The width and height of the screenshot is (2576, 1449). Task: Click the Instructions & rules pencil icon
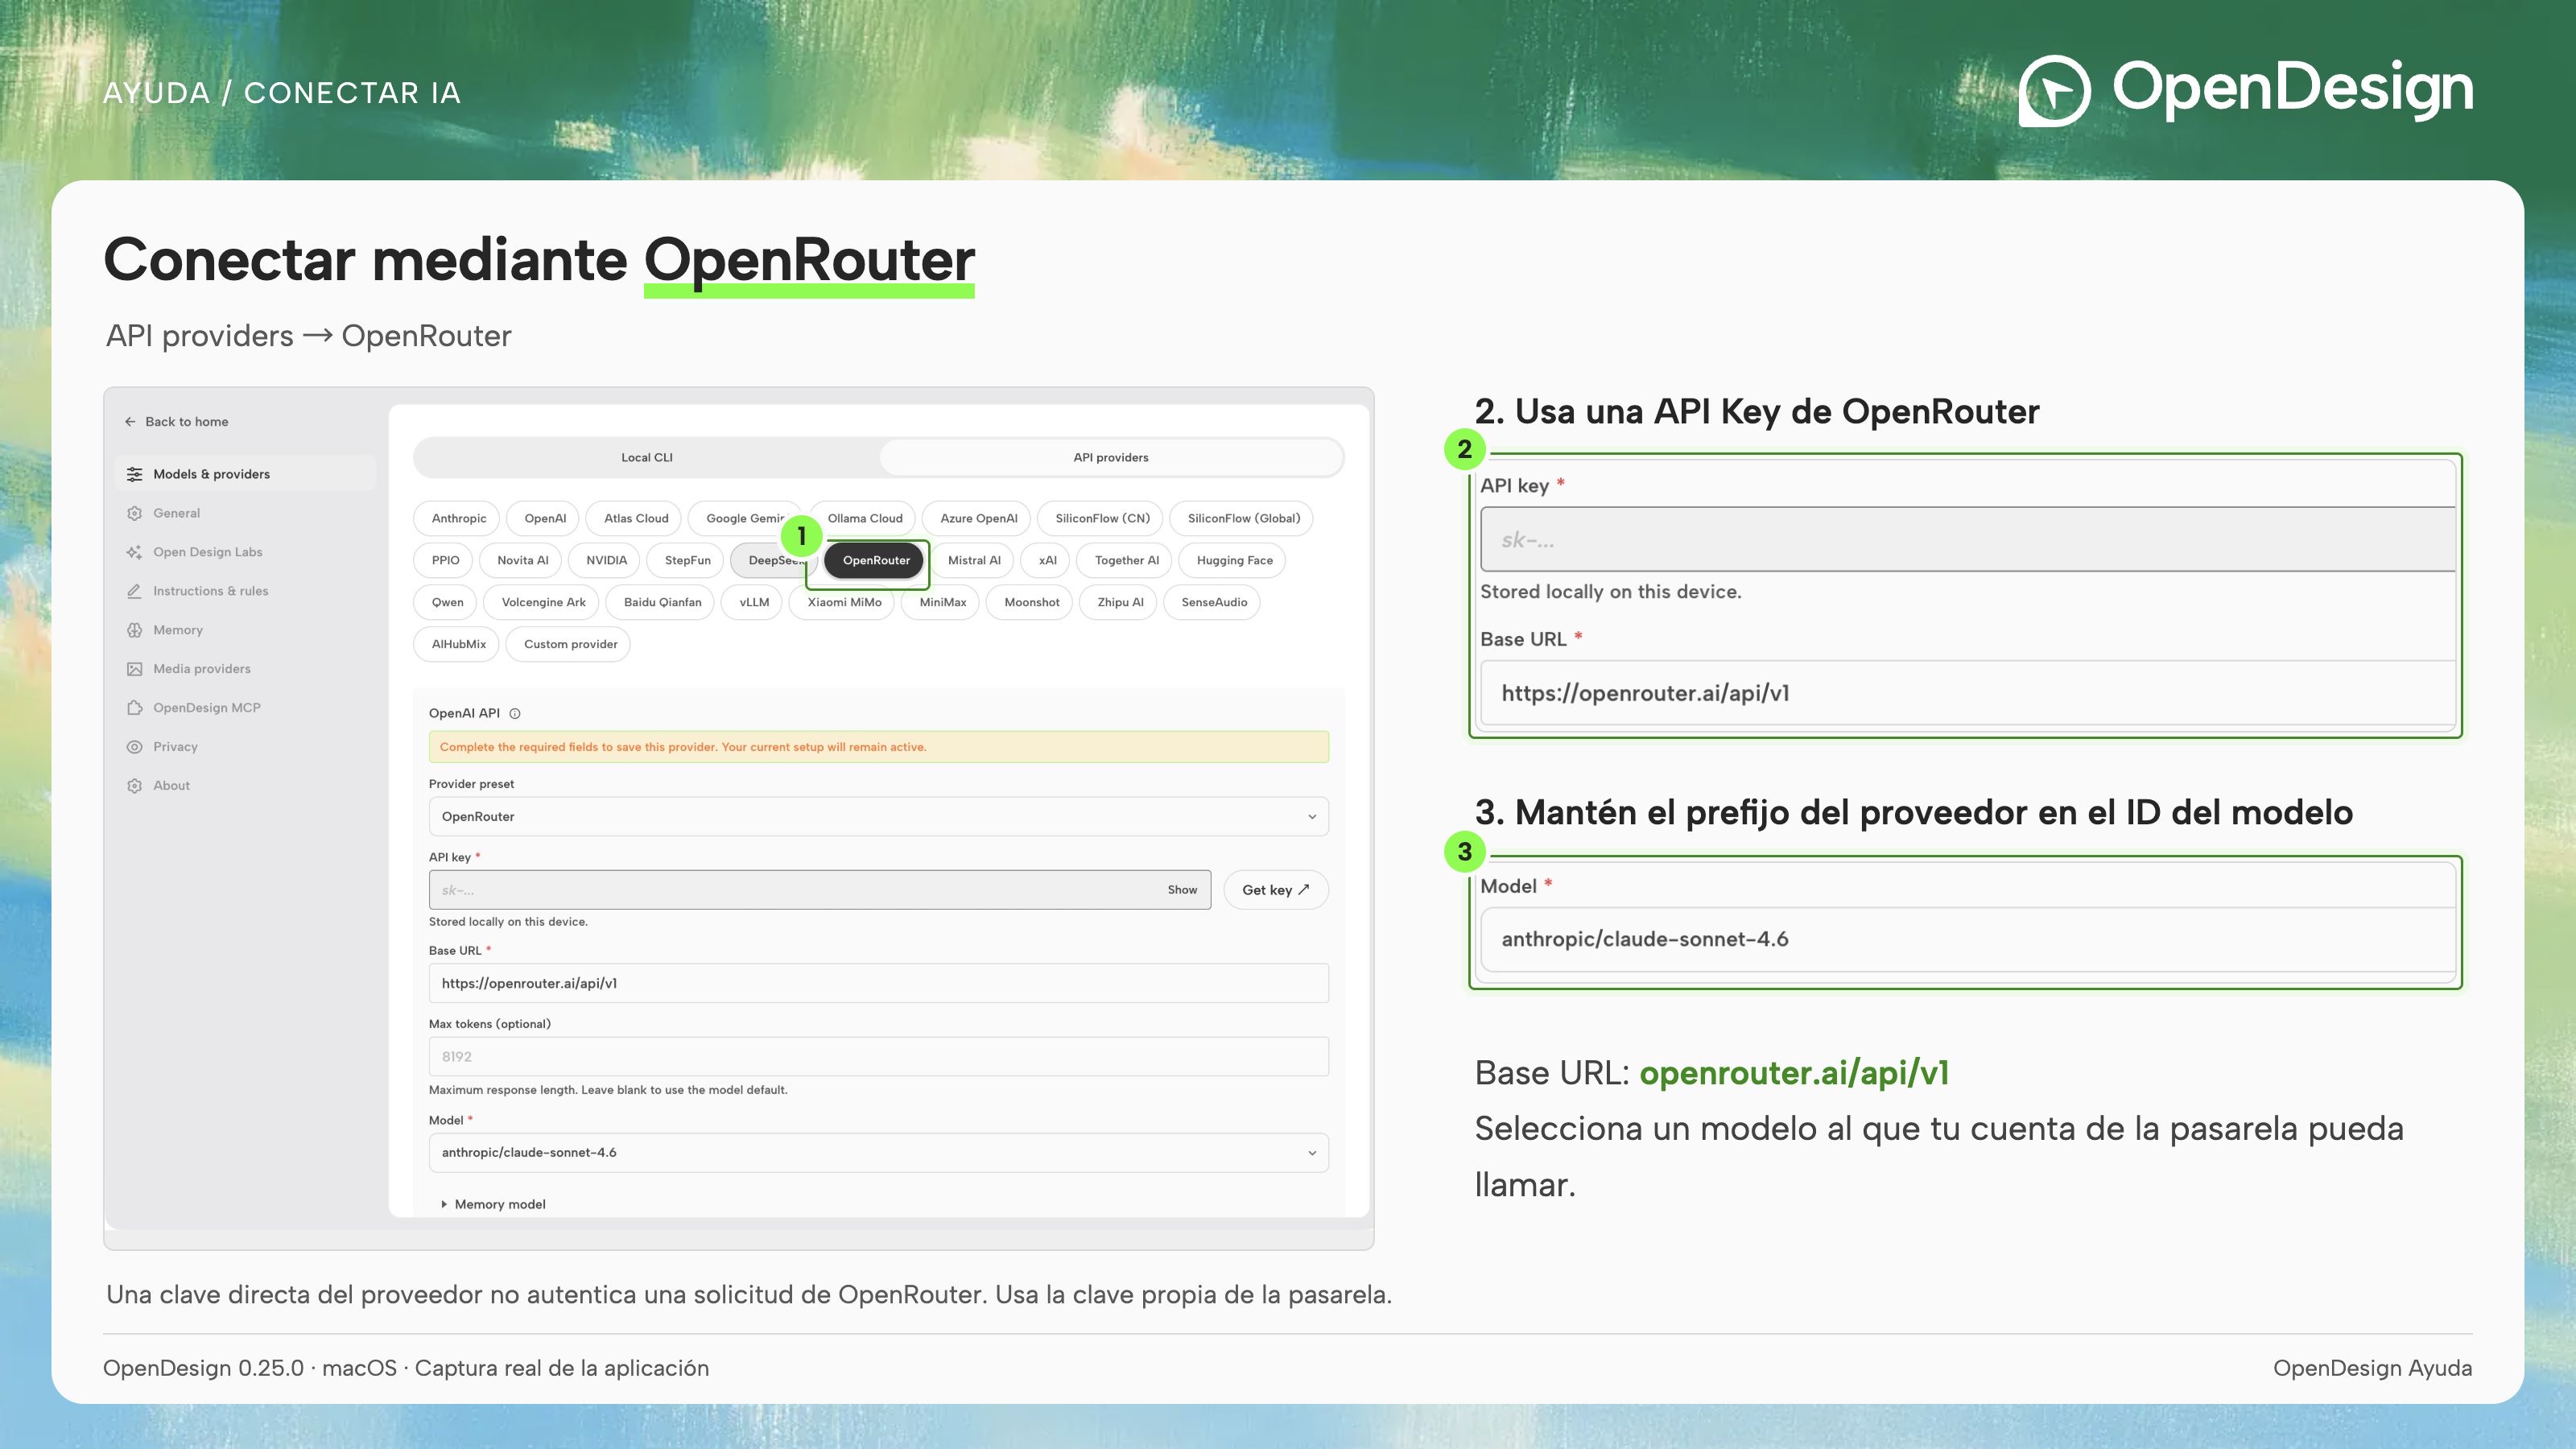coord(134,591)
